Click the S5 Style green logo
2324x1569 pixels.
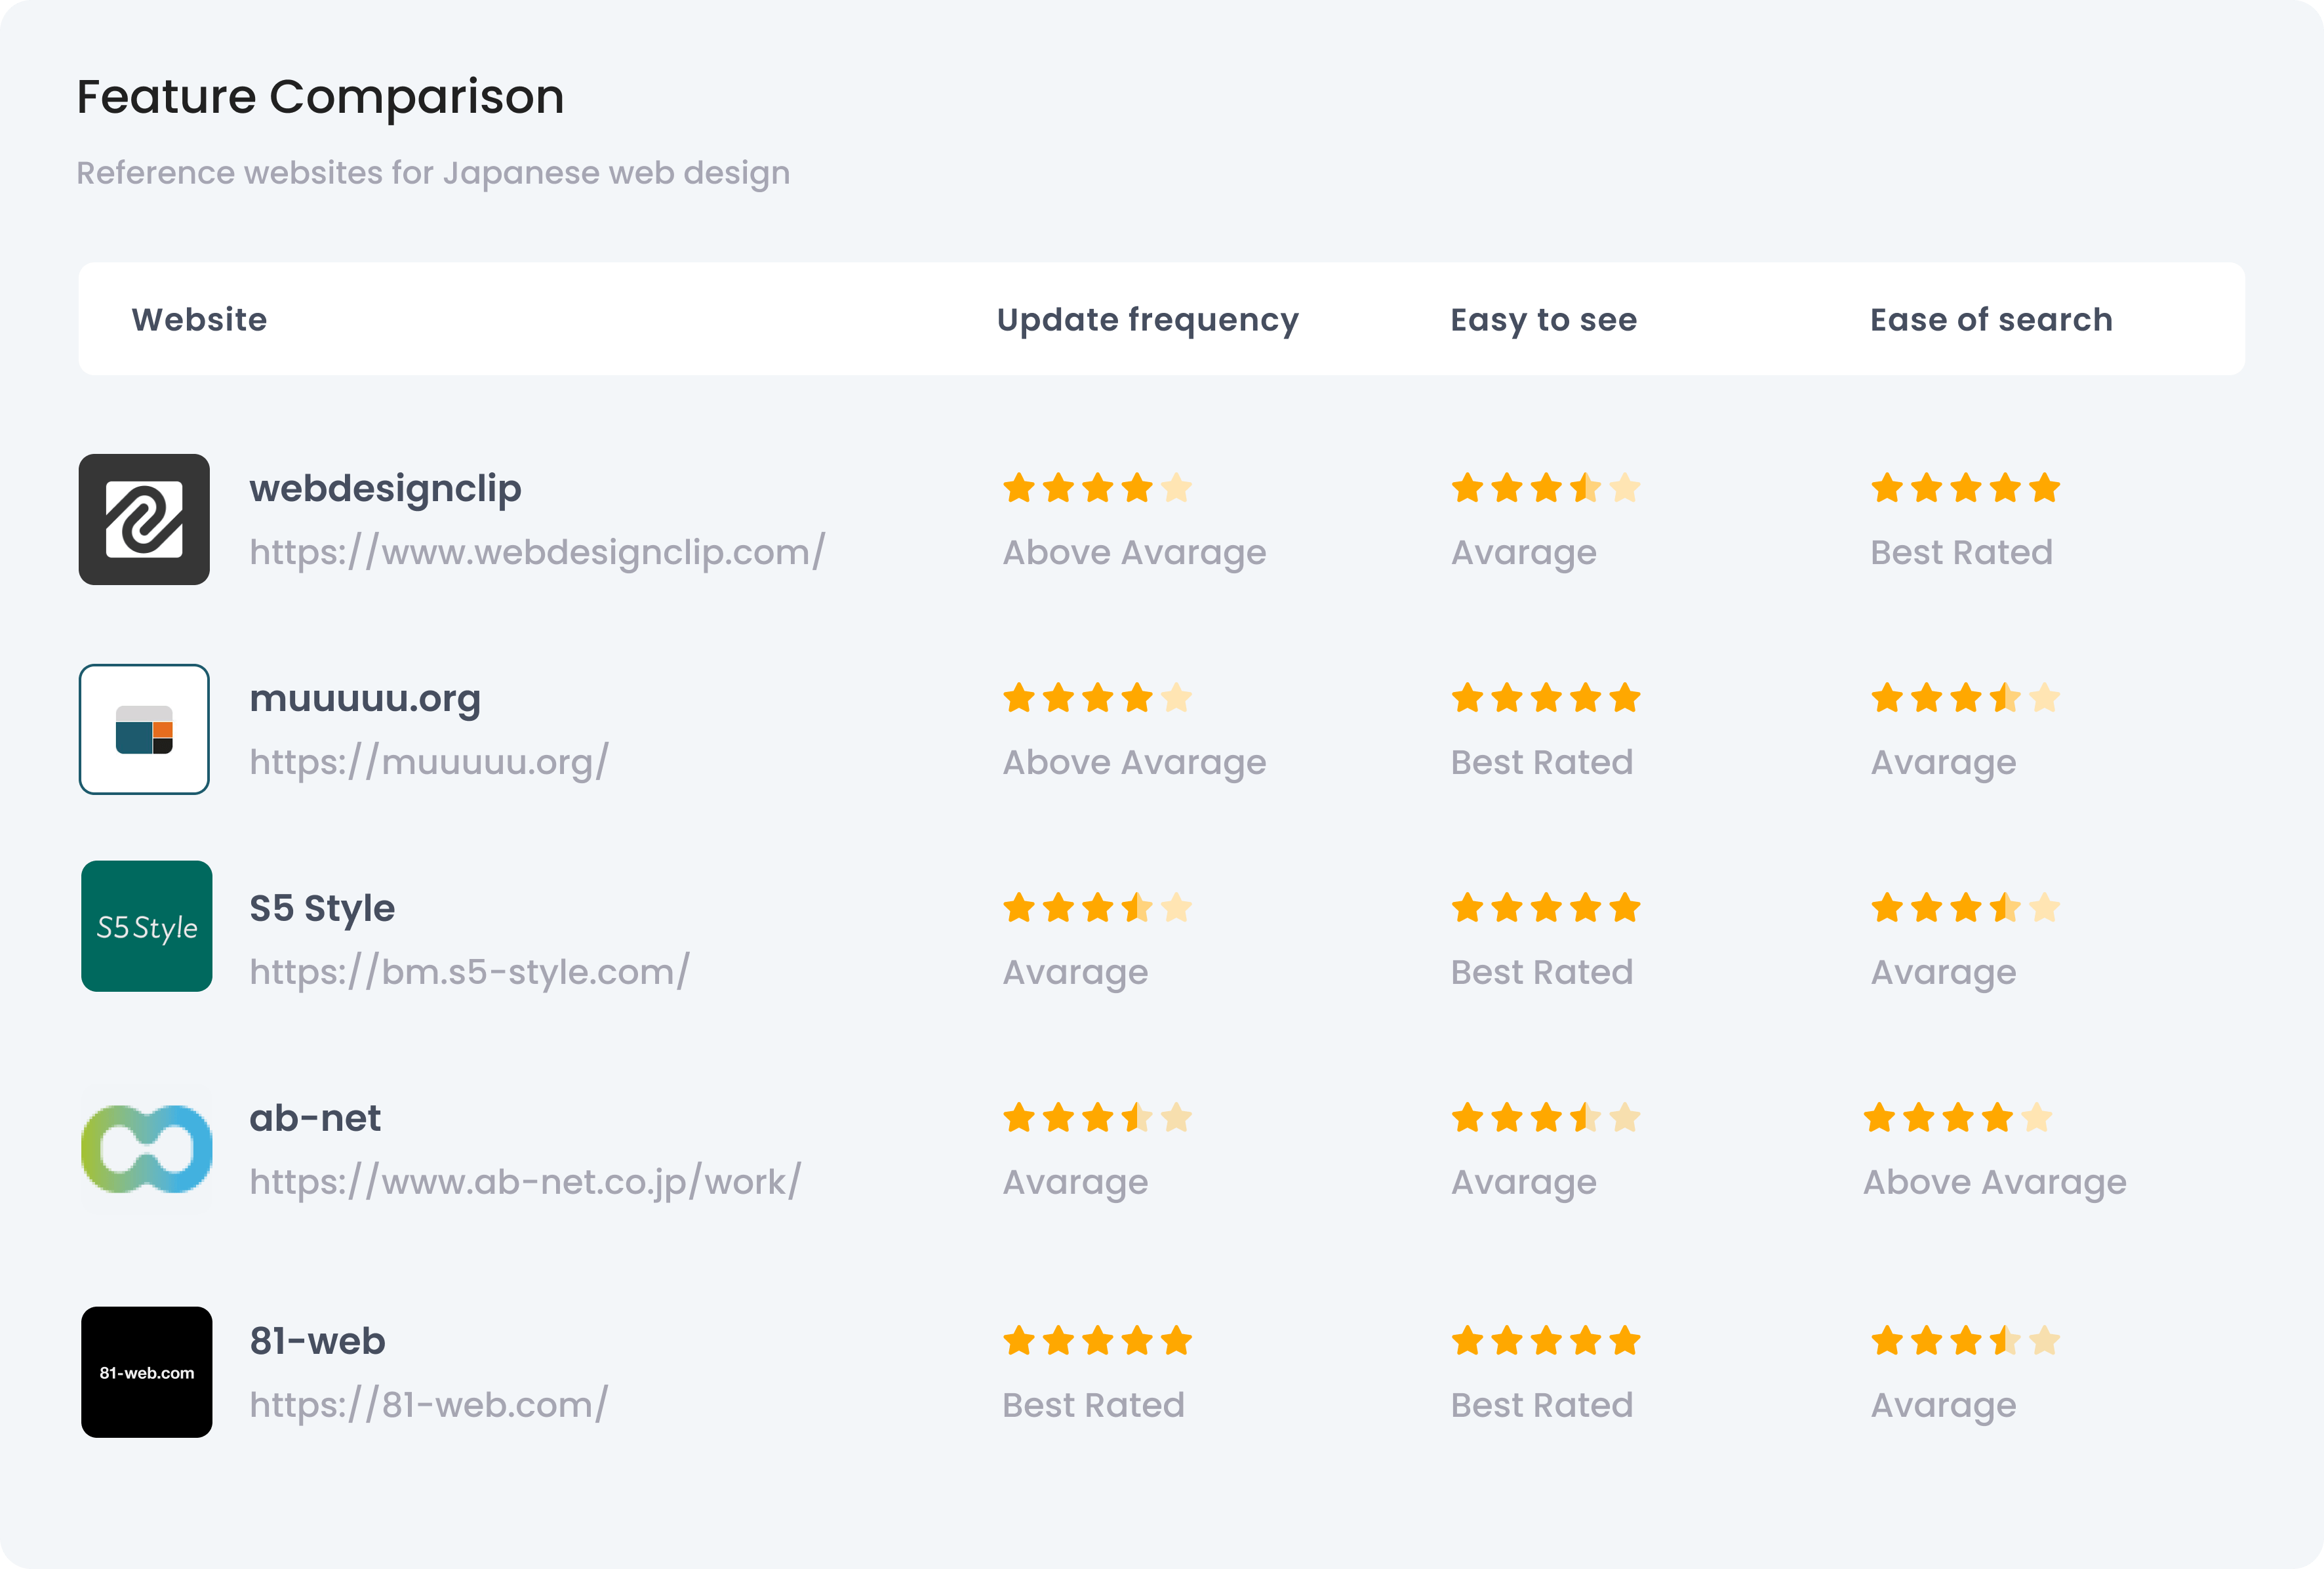146,926
